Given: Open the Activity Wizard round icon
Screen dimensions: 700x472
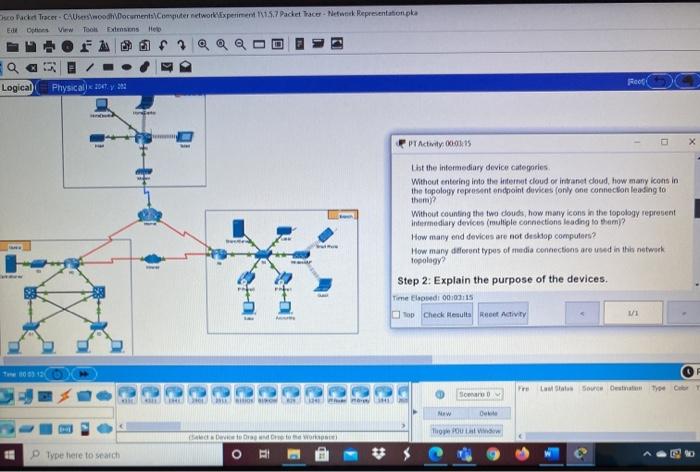Looking at the screenshot, I should pos(67,46).
